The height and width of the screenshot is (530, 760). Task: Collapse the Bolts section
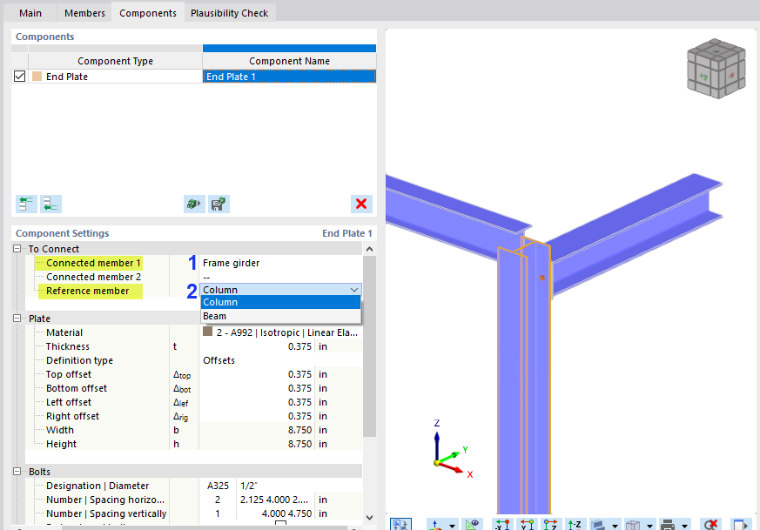pos(17,471)
